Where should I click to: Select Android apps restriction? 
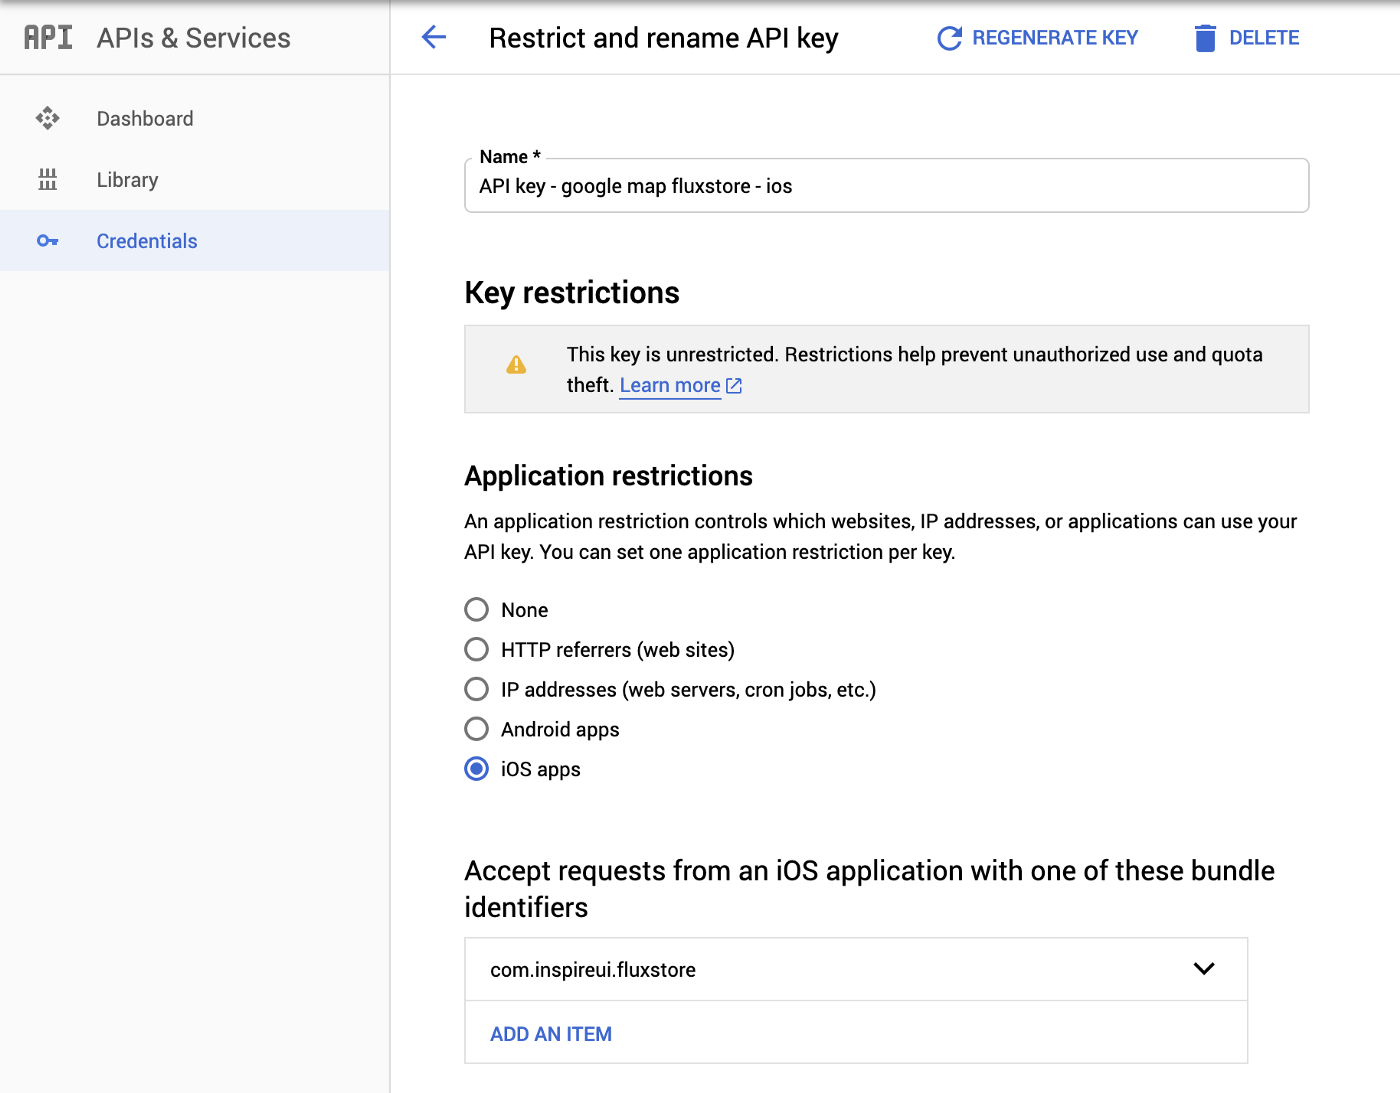coord(477,730)
